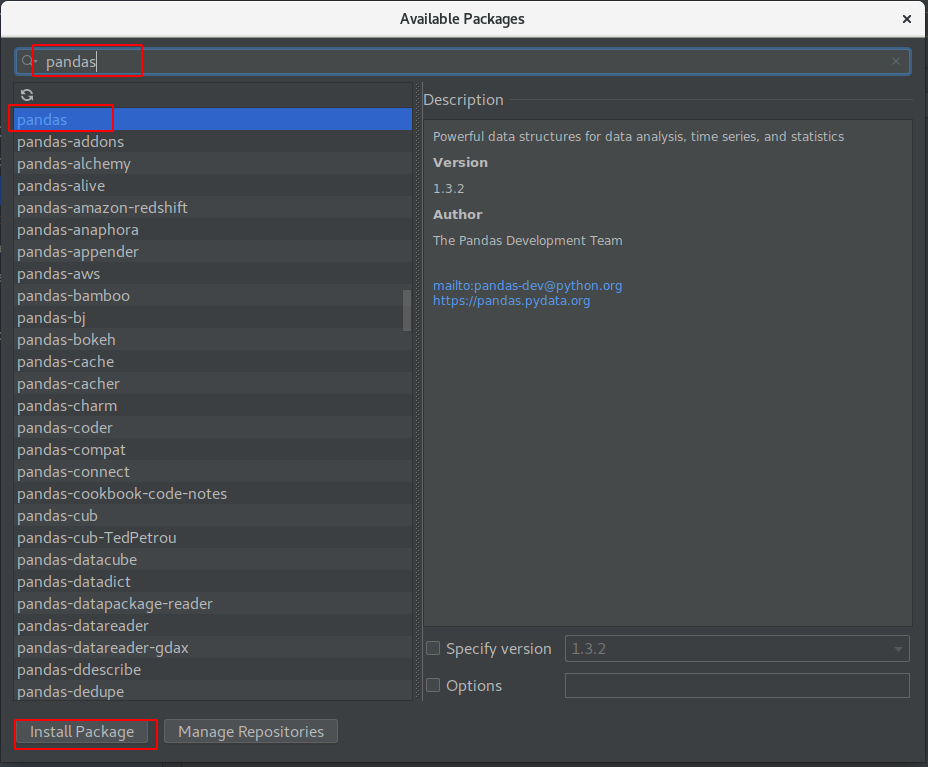Open the https://pandas.pydata.org link
Screen dimensions: 928x767
511,301
